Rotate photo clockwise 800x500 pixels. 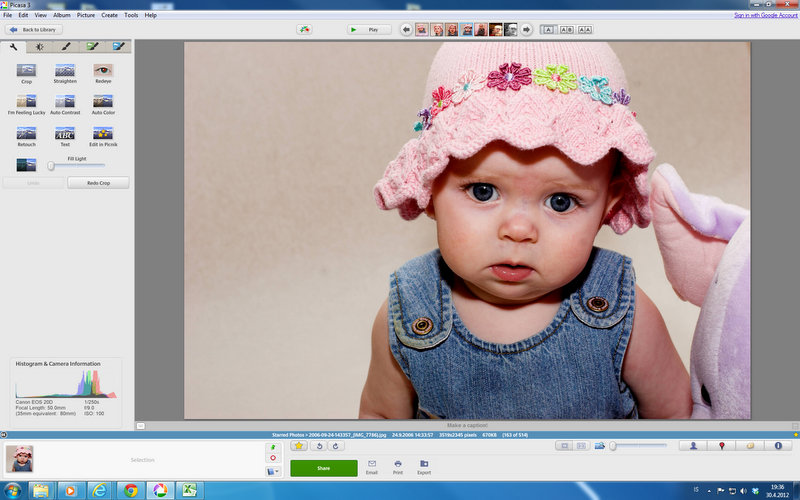tap(336, 446)
